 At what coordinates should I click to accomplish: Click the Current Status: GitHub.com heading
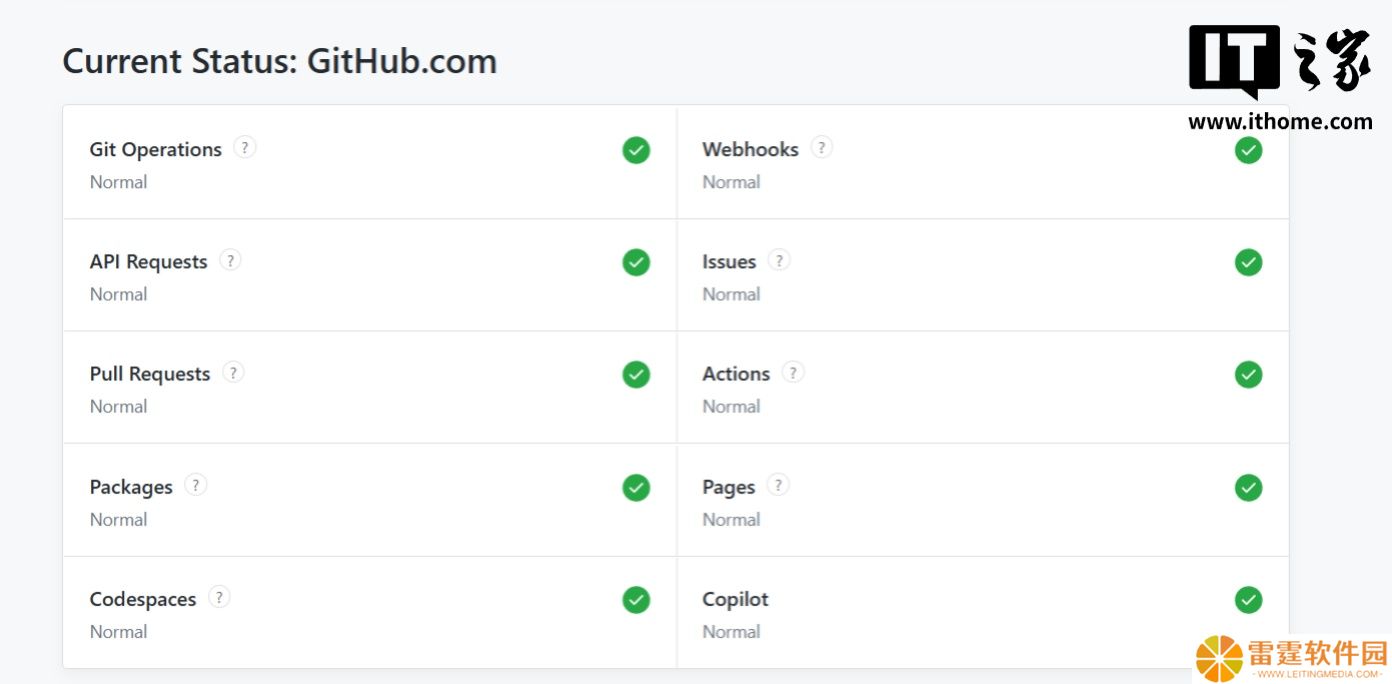pyautogui.click(x=280, y=61)
